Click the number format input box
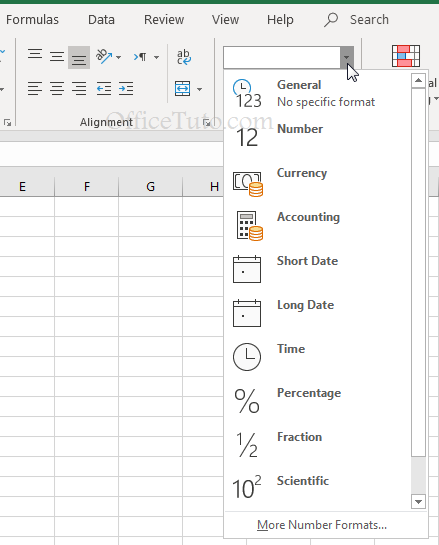 tap(282, 57)
